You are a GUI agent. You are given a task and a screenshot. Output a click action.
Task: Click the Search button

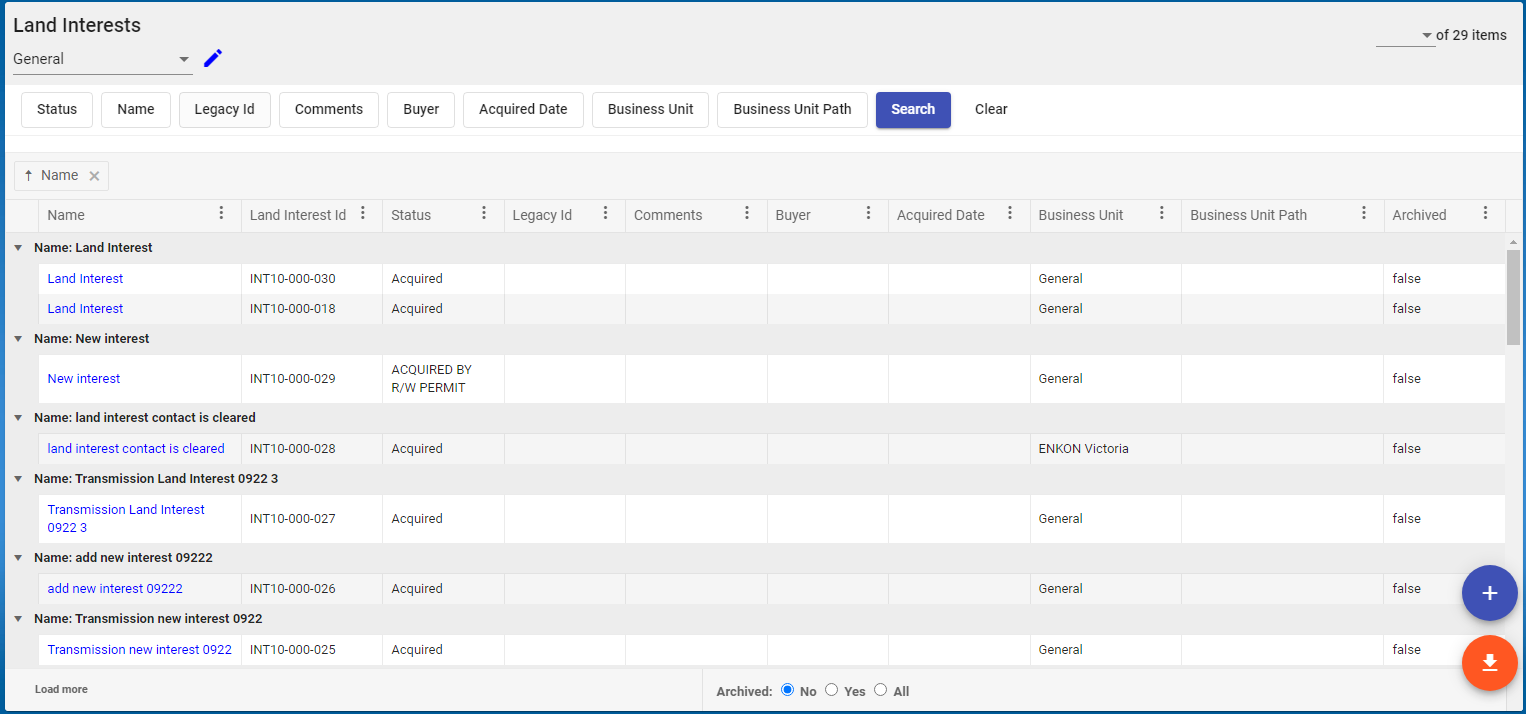pyautogui.click(x=912, y=110)
